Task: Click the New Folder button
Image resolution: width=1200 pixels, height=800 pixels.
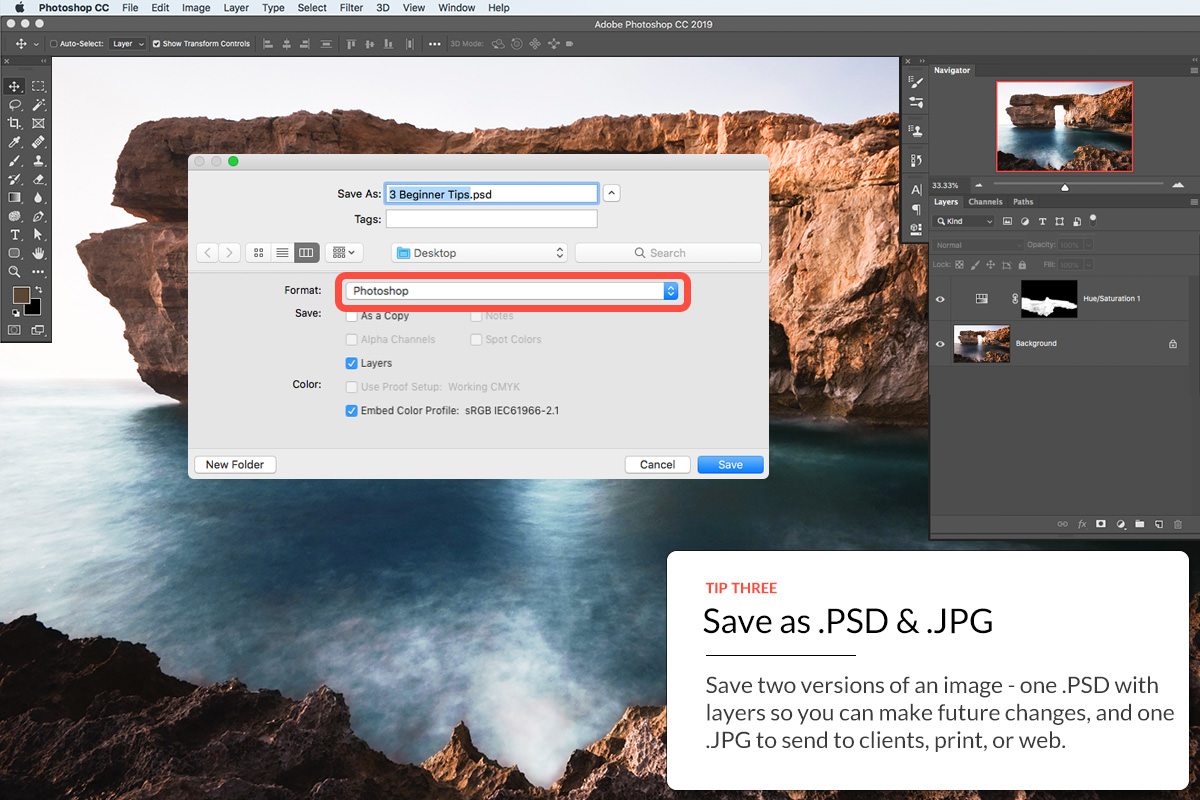Action: (x=234, y=464)
